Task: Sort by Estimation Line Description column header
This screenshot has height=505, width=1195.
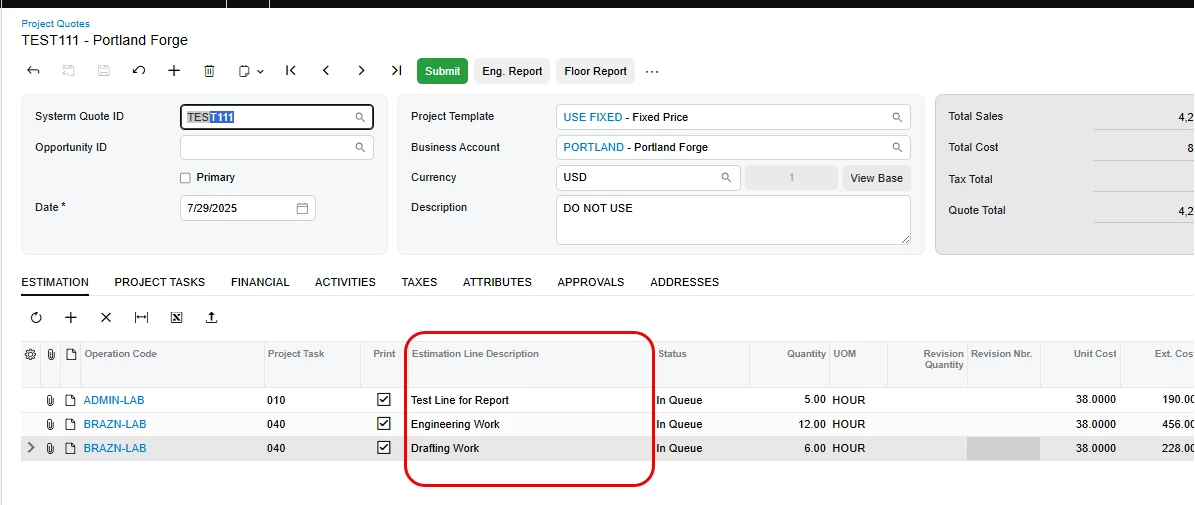Action: 476,353
